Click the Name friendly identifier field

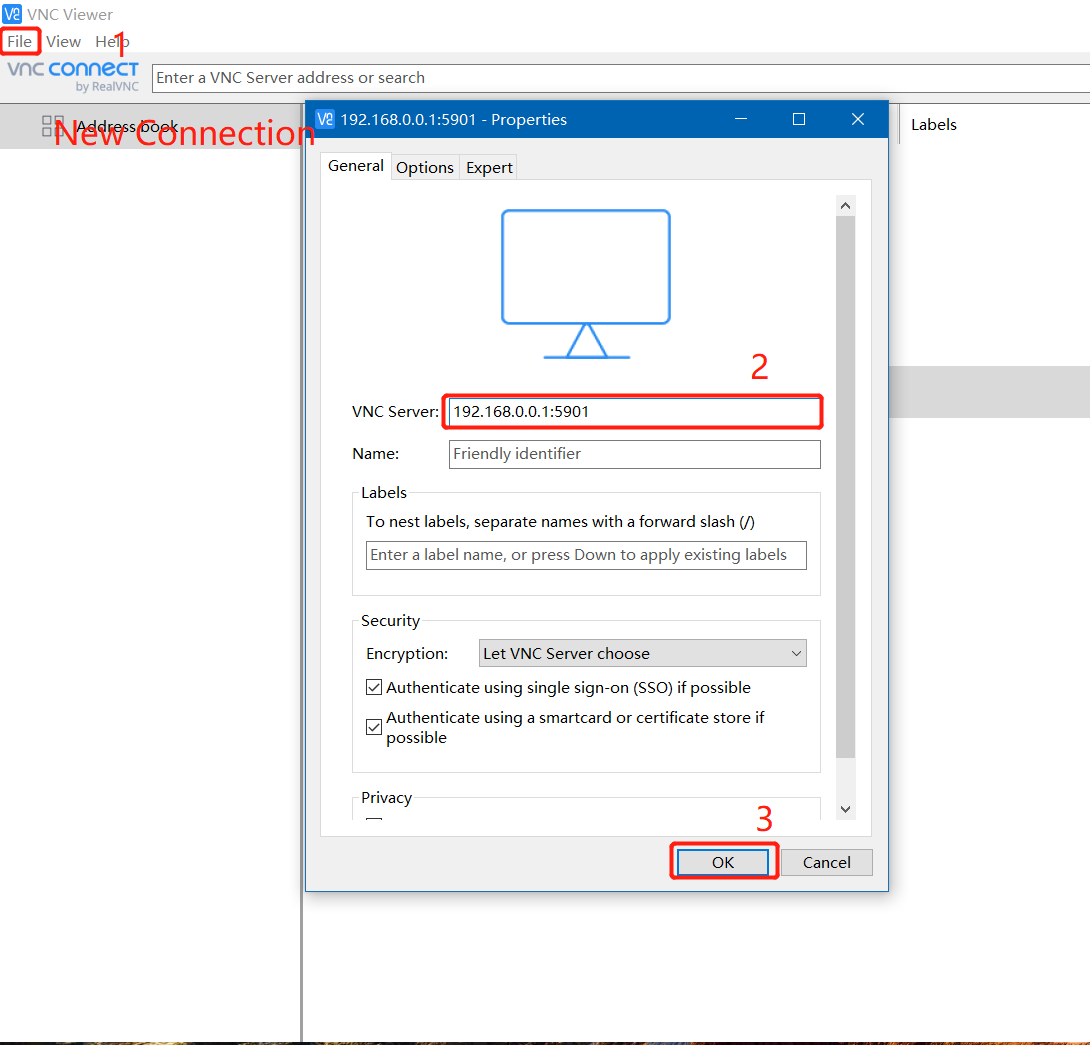(634, 454)
